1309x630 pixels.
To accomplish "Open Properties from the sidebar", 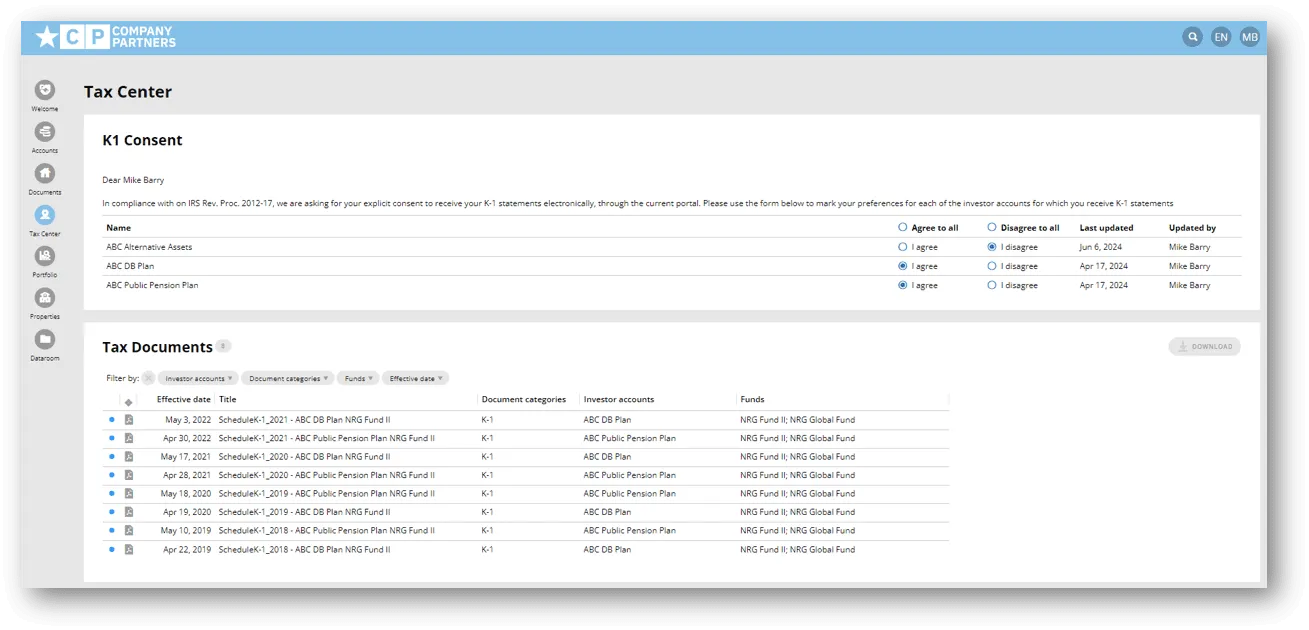I will pyautogui.click(x=44, y=298).
